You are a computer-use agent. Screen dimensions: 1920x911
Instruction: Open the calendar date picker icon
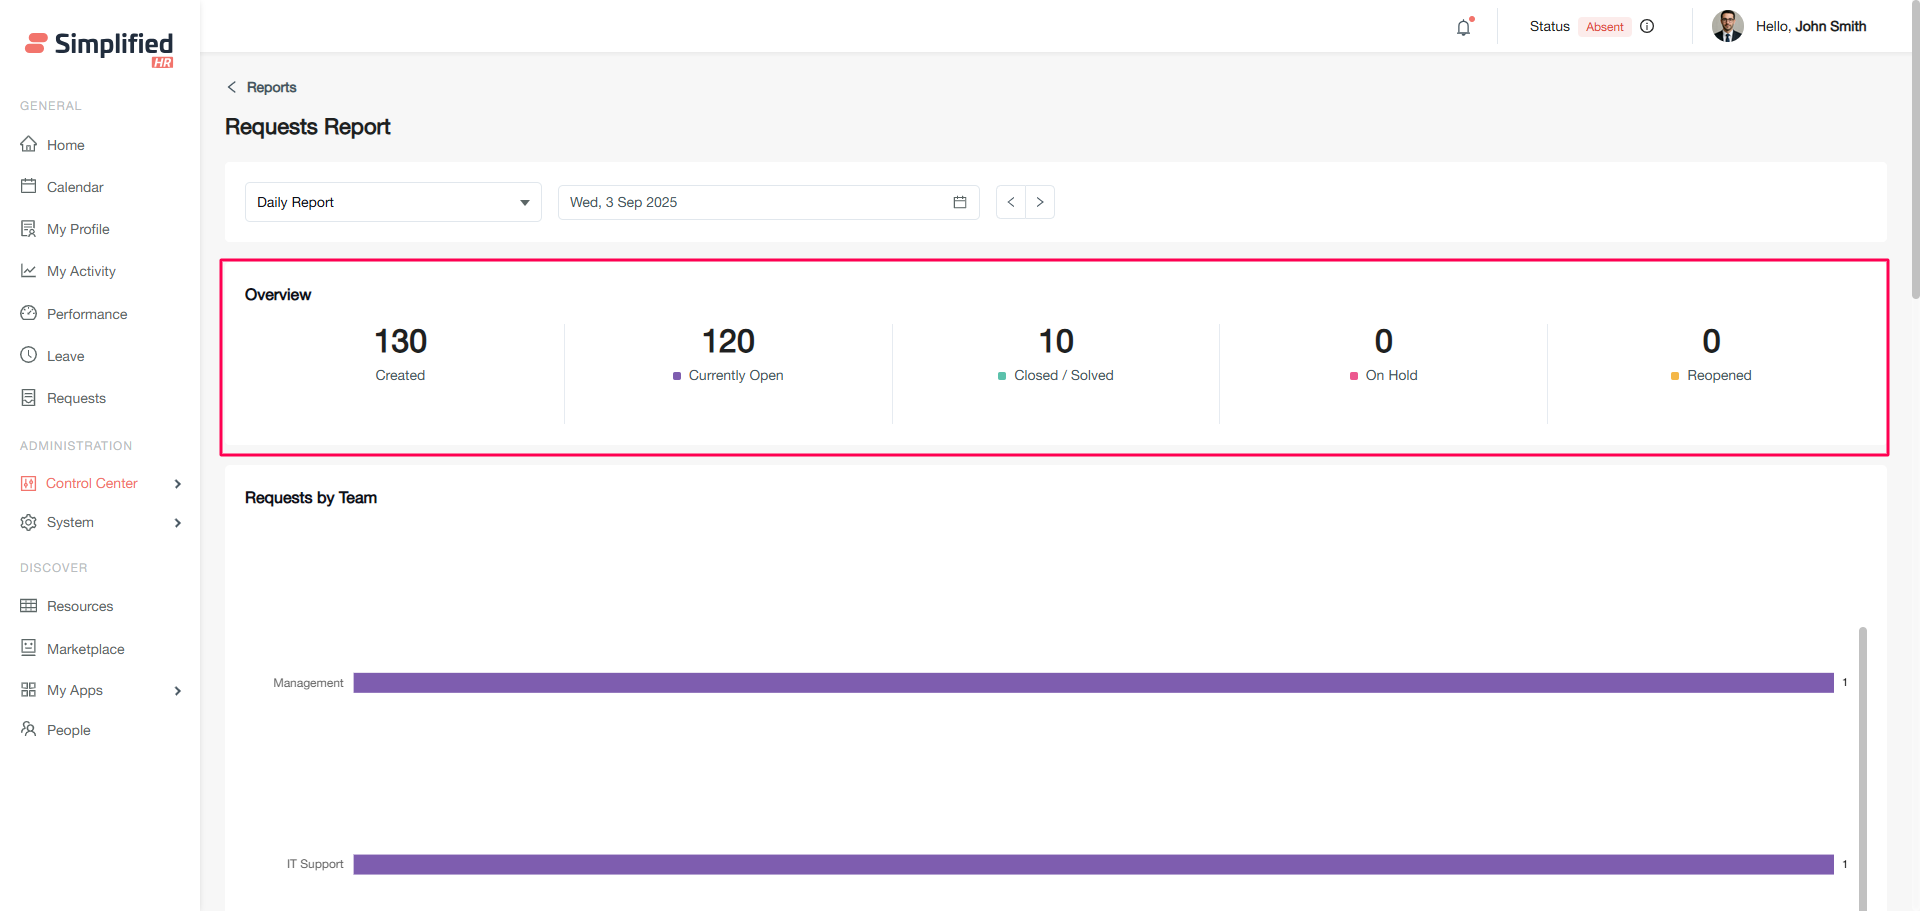click(x=959, y=202)
